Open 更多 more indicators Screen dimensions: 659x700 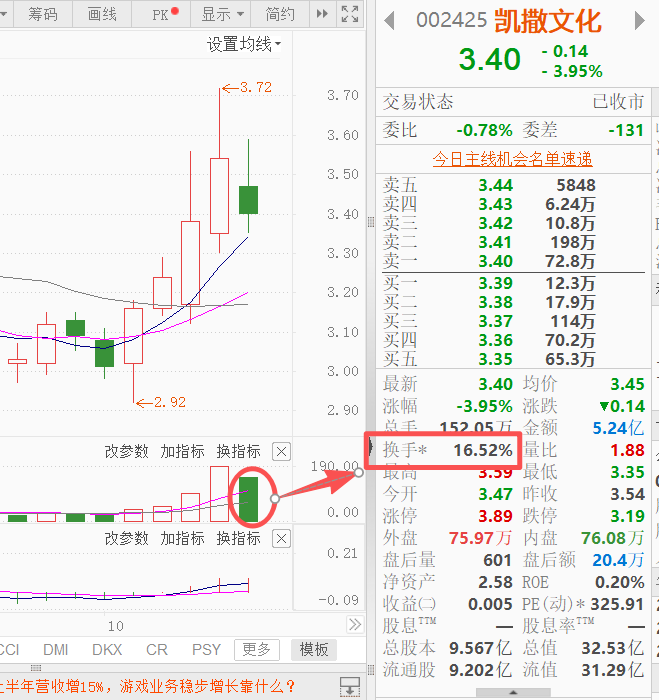tap(257, 650)
